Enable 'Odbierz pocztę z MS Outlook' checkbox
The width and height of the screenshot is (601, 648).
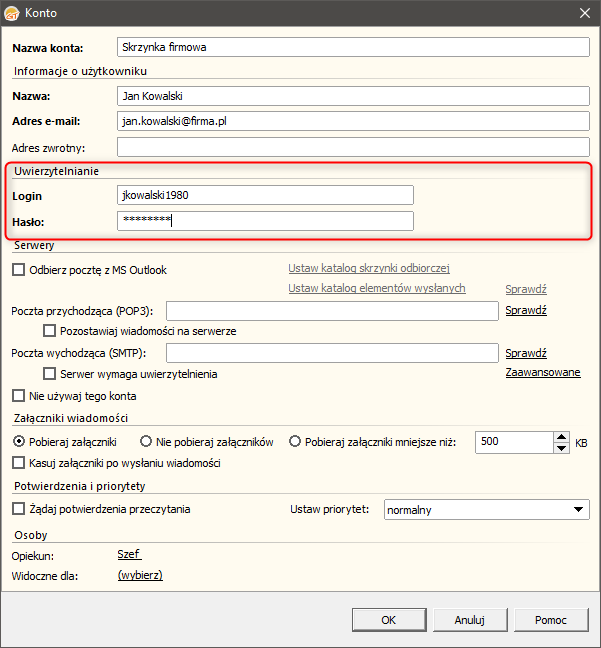(18, 270)
